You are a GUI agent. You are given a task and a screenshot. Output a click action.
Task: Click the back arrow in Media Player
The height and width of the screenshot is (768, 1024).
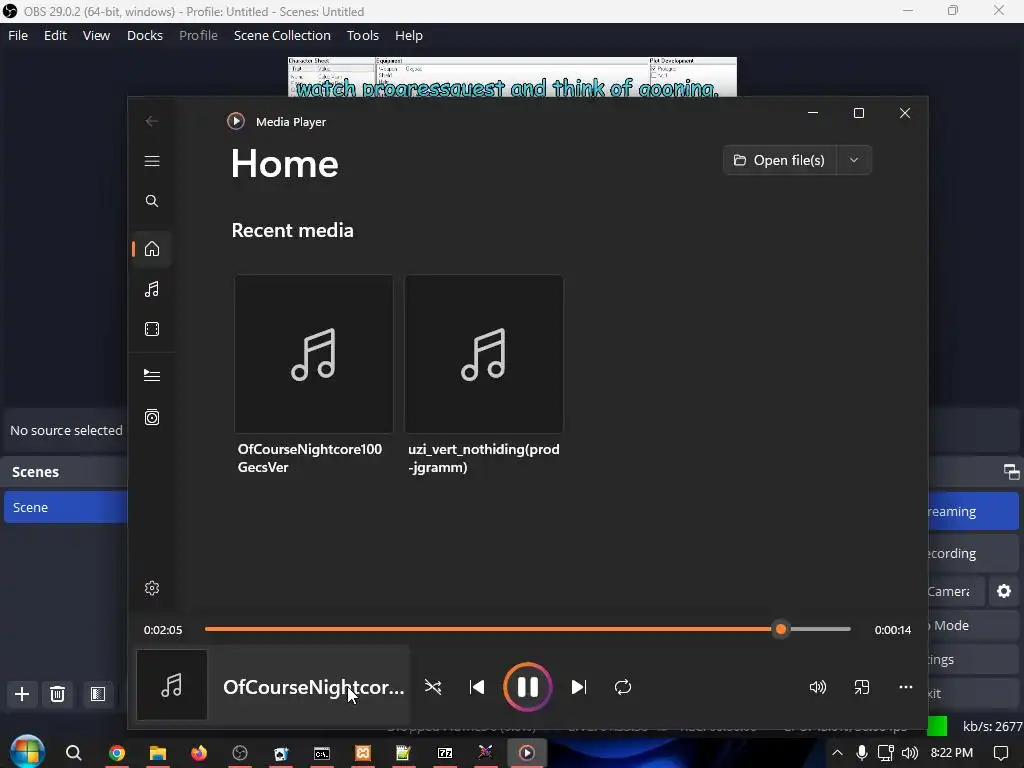click(152, 121)
